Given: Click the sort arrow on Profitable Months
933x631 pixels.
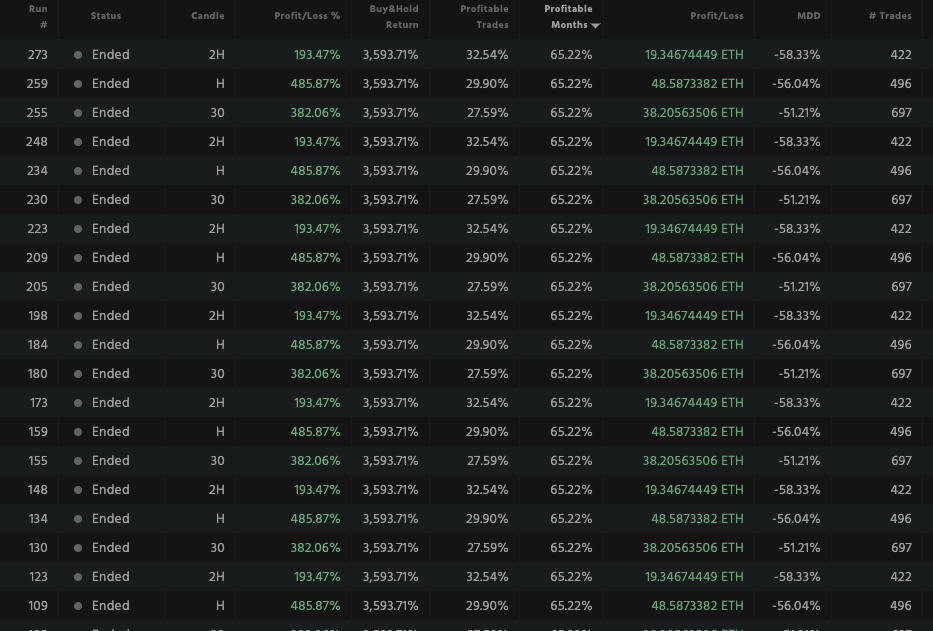Looking at the screenshot, I should (x=596, y=26).
